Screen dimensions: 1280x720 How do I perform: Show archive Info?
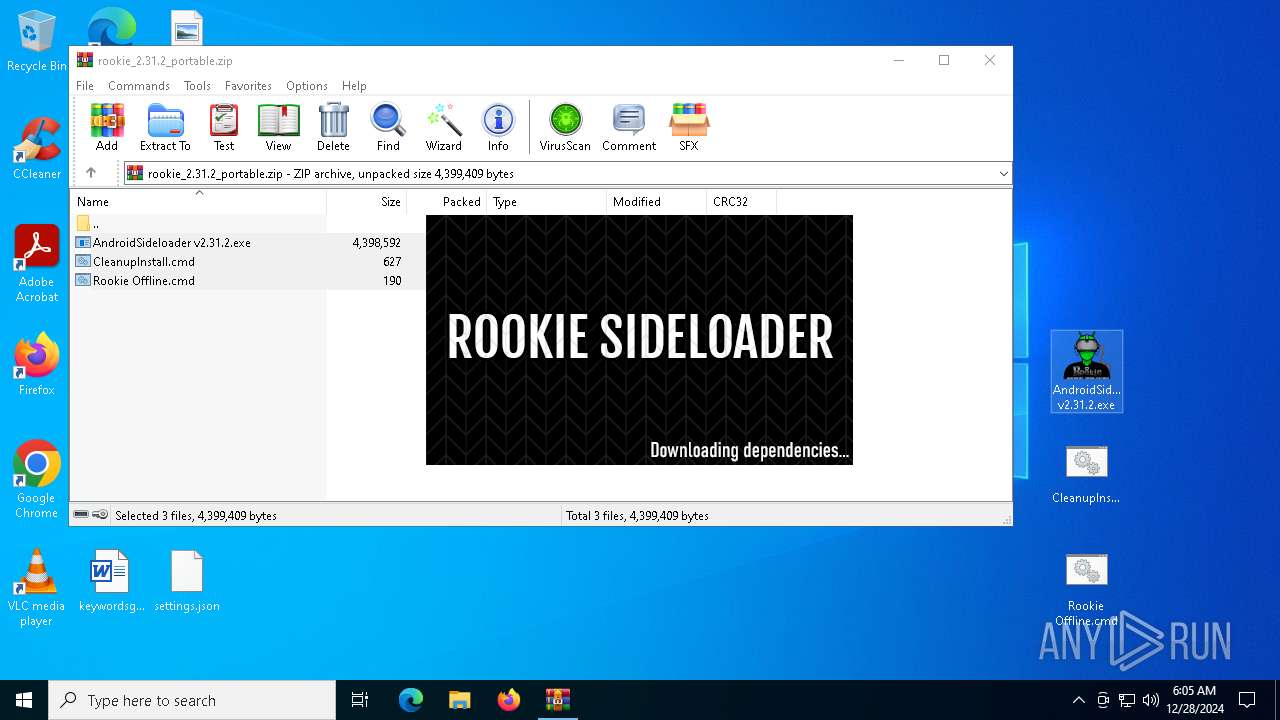[498, 127]
